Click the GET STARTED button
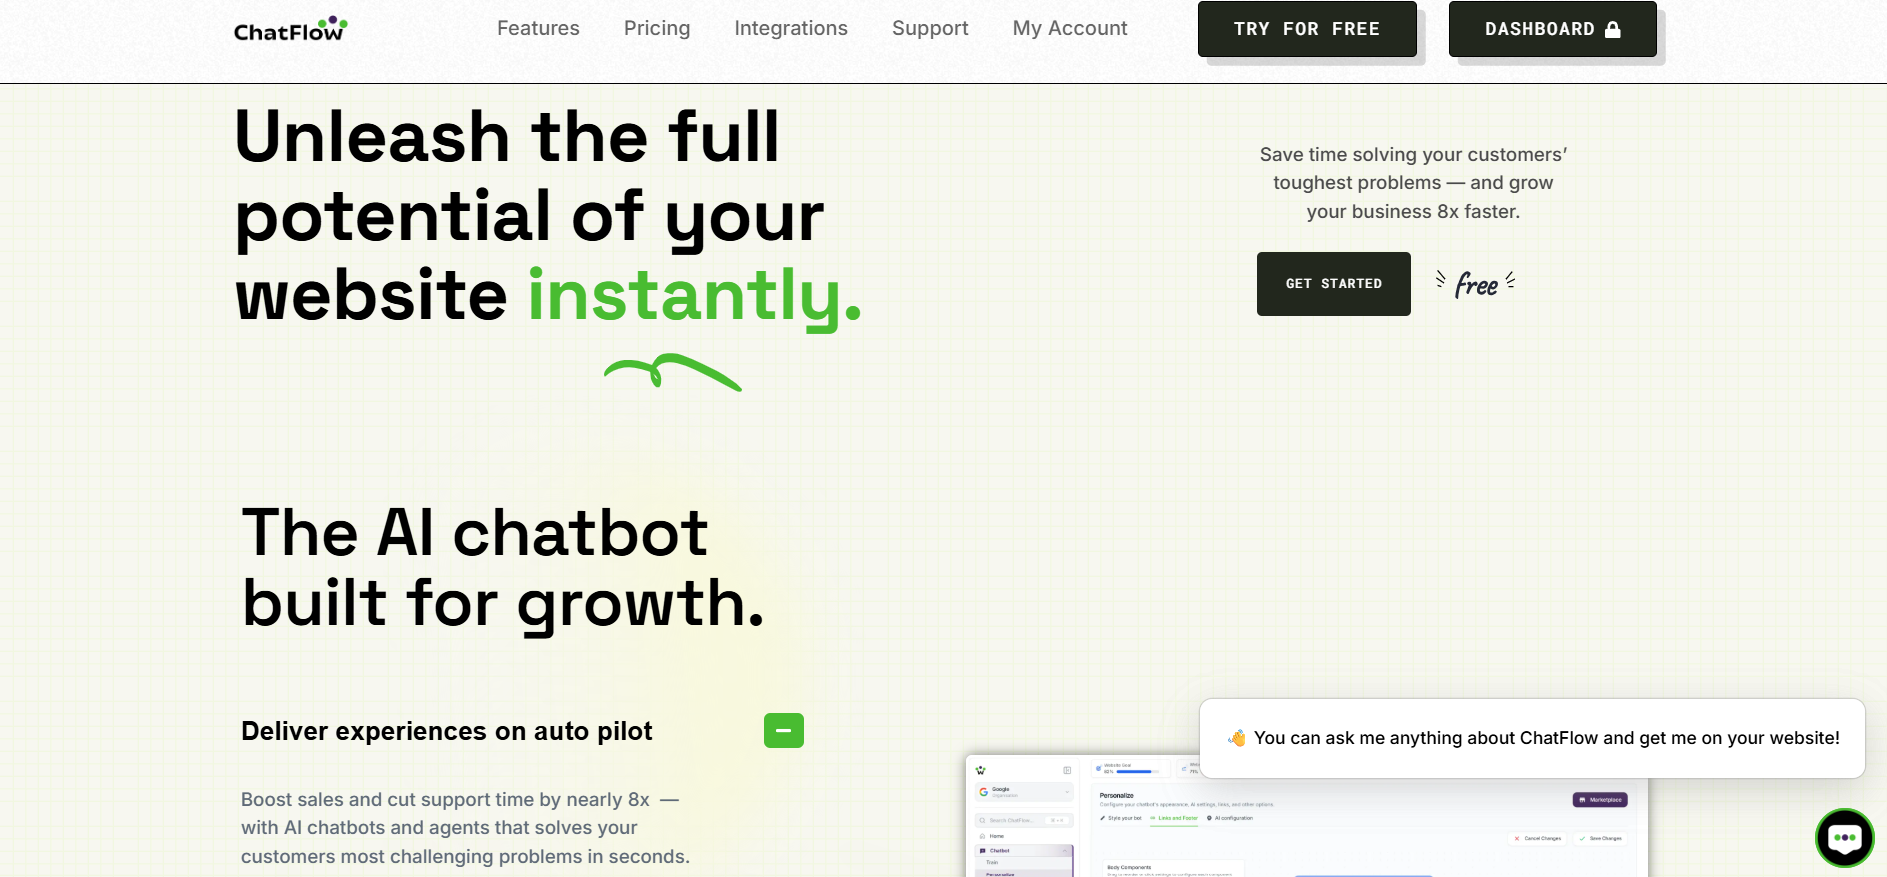This screenshot has height=877, width=1887. coord(1333,284)
